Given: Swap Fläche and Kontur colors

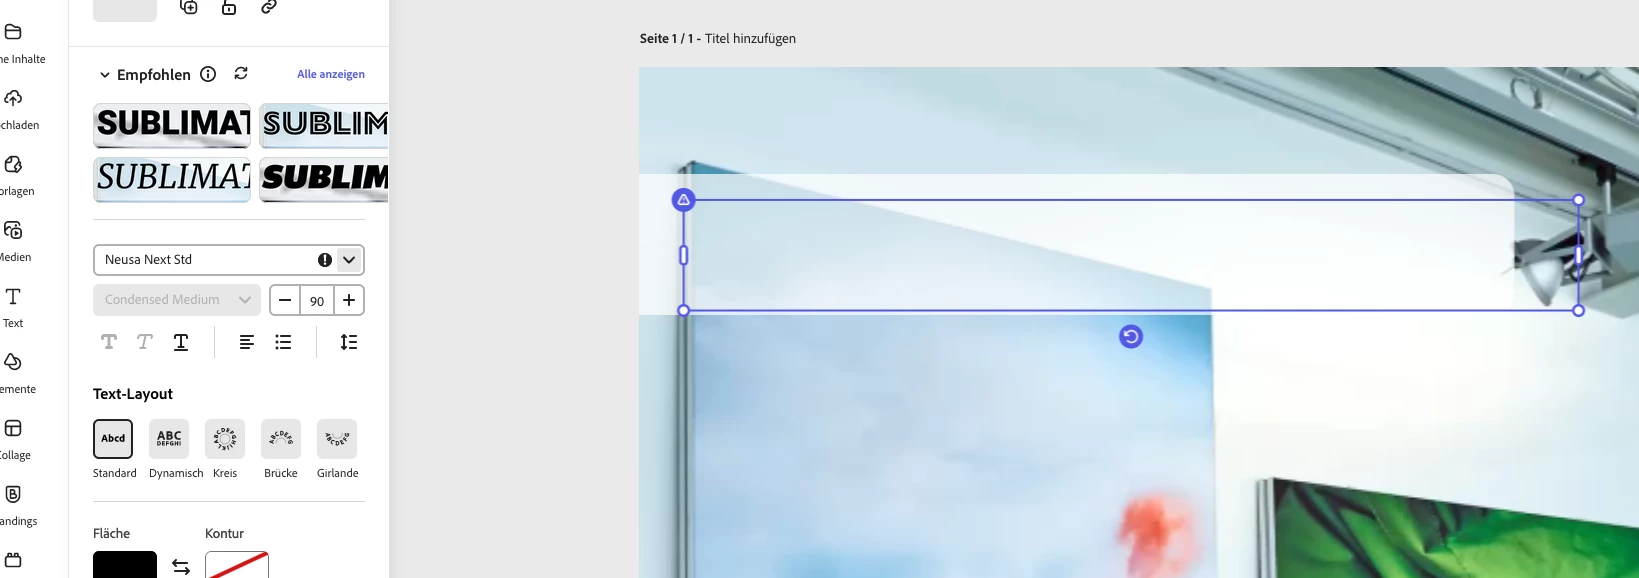Looking at the screenshot, I should 181,567.
